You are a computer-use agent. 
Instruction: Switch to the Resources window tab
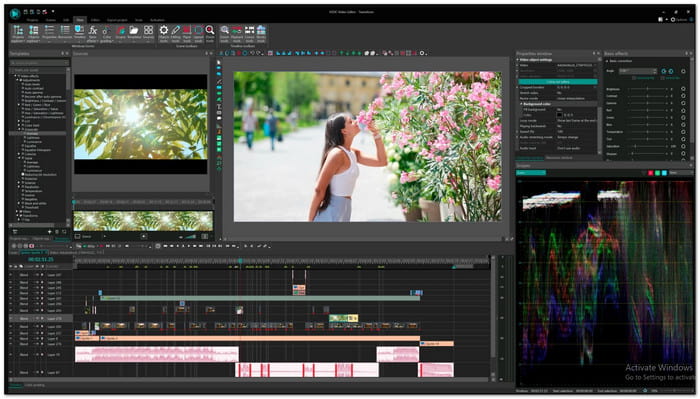559,158
